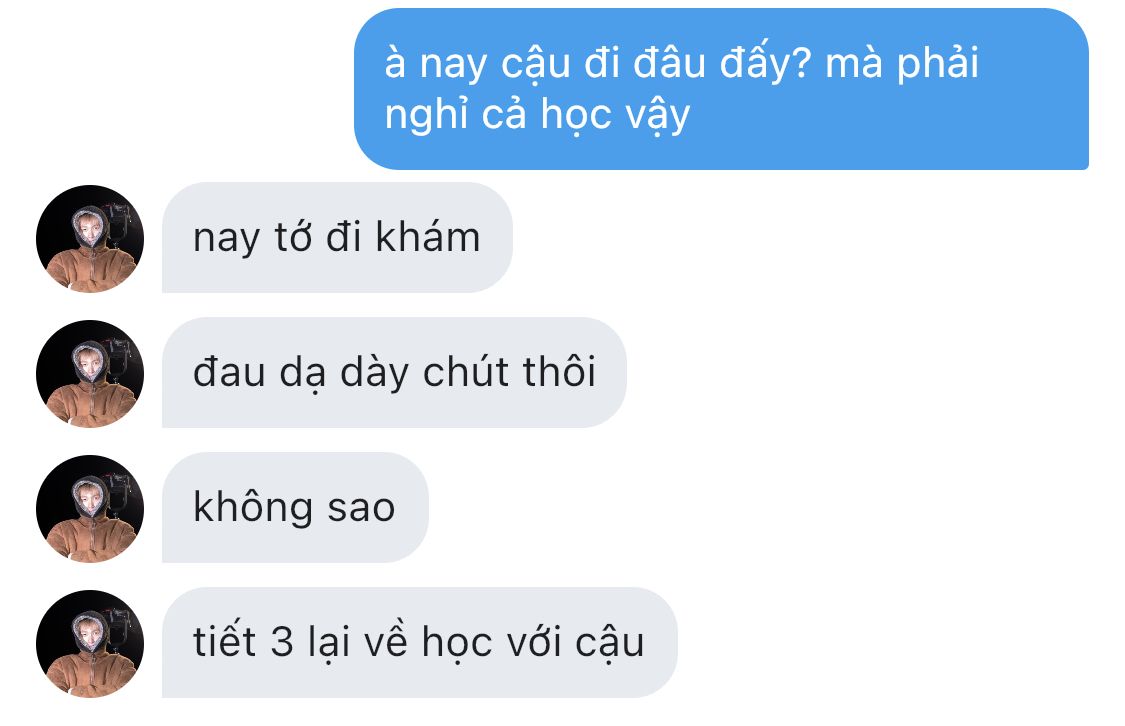Click the word 'tiết' in the last bubble
The width and height of the screenshot is (1125, 726).
click(x=225, y=641)
